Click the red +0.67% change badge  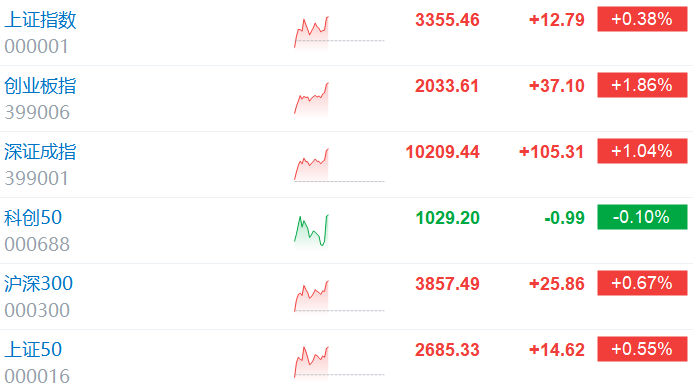coord(642,283)
